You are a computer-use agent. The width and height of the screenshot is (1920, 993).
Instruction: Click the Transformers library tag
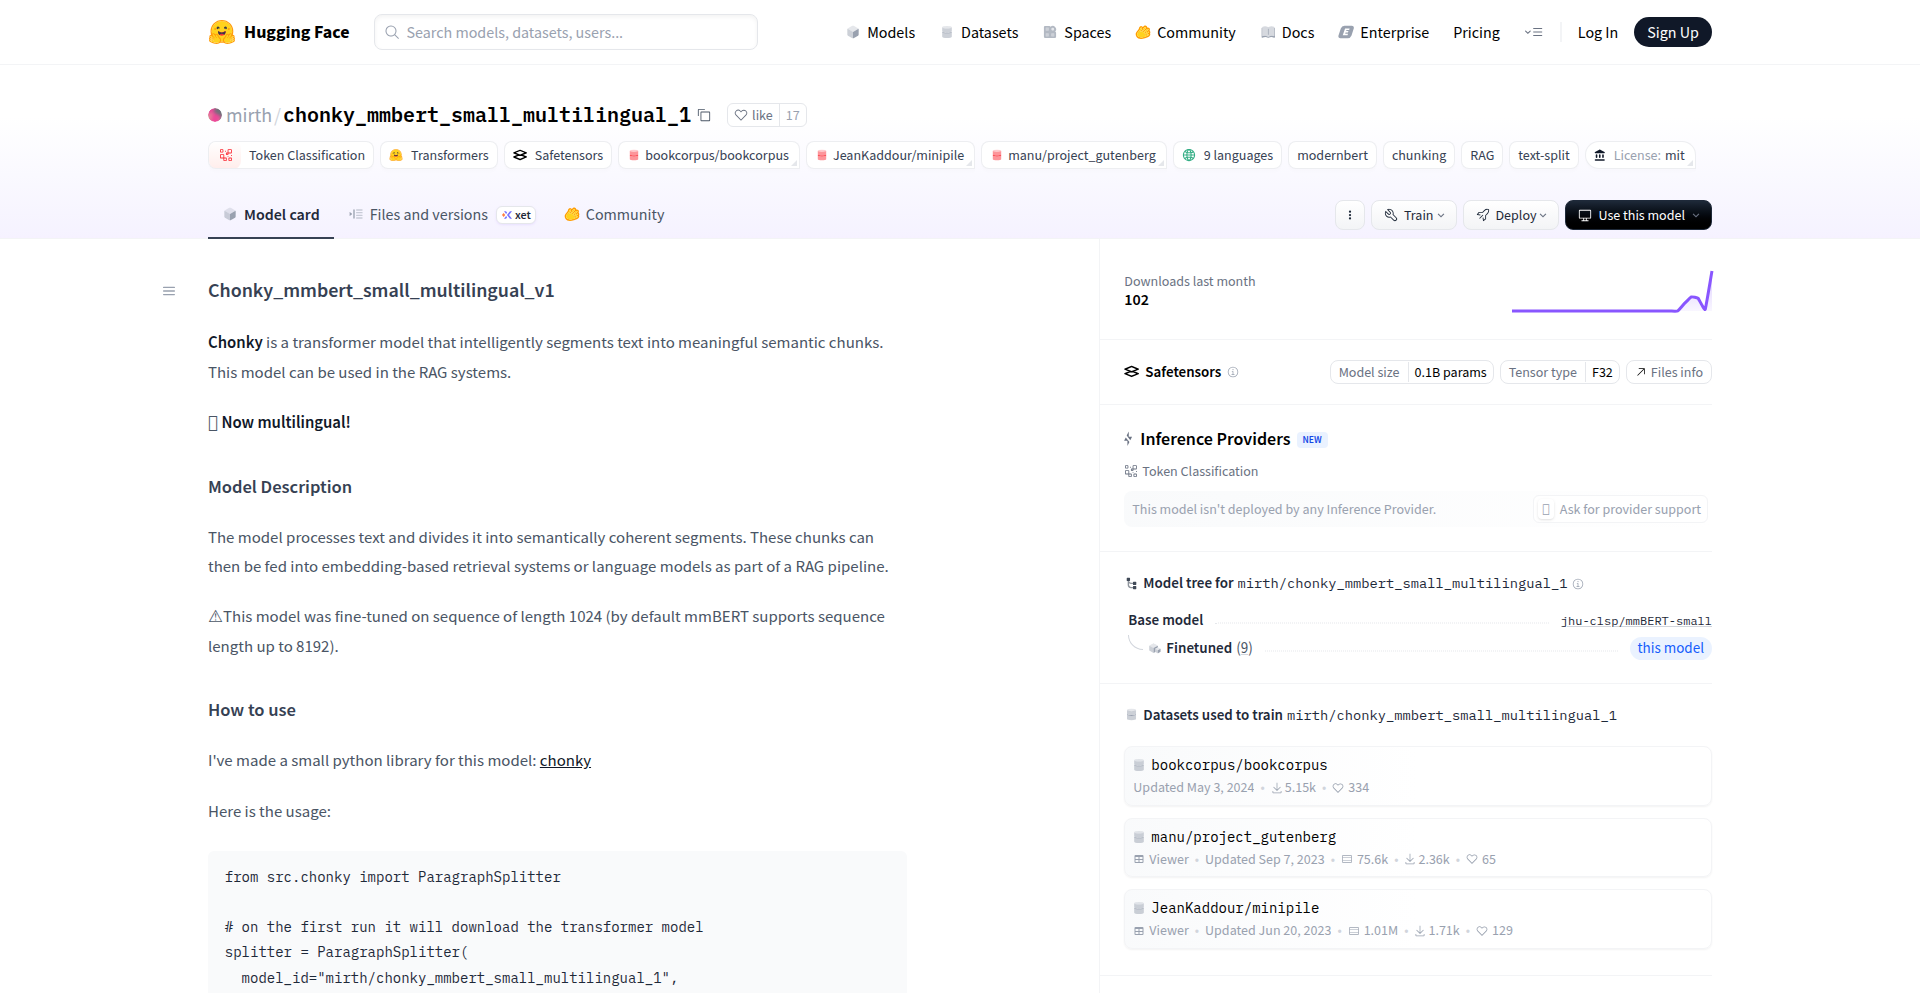click(x=439, y=155)
